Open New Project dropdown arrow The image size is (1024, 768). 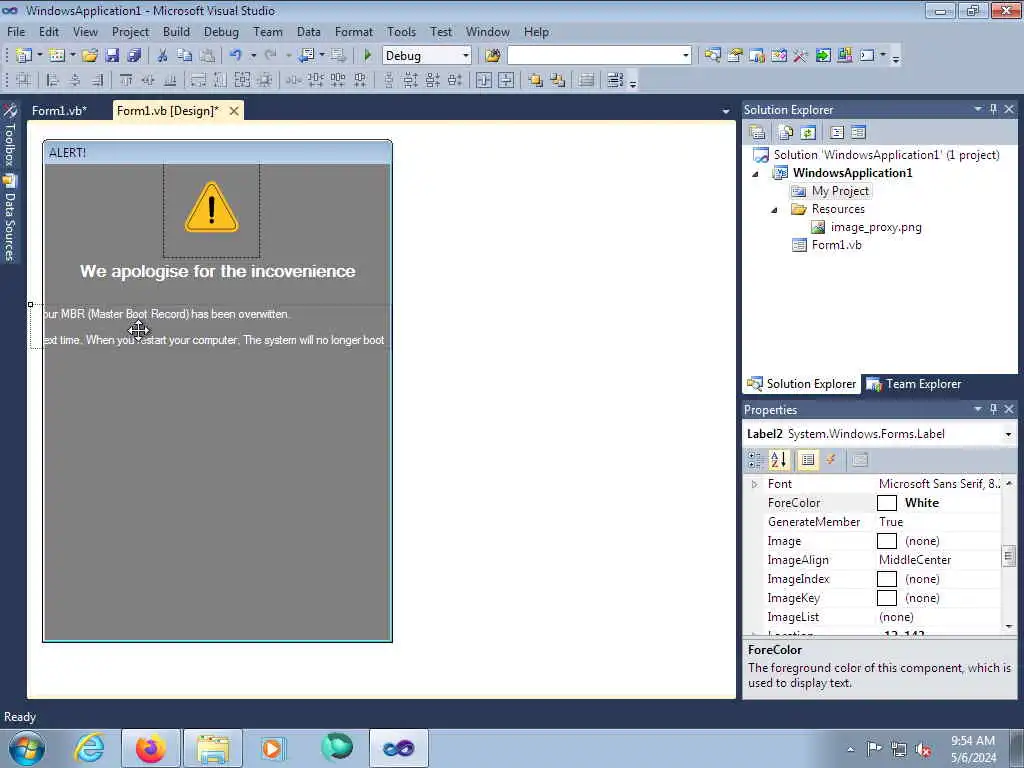tap(39, 56)
